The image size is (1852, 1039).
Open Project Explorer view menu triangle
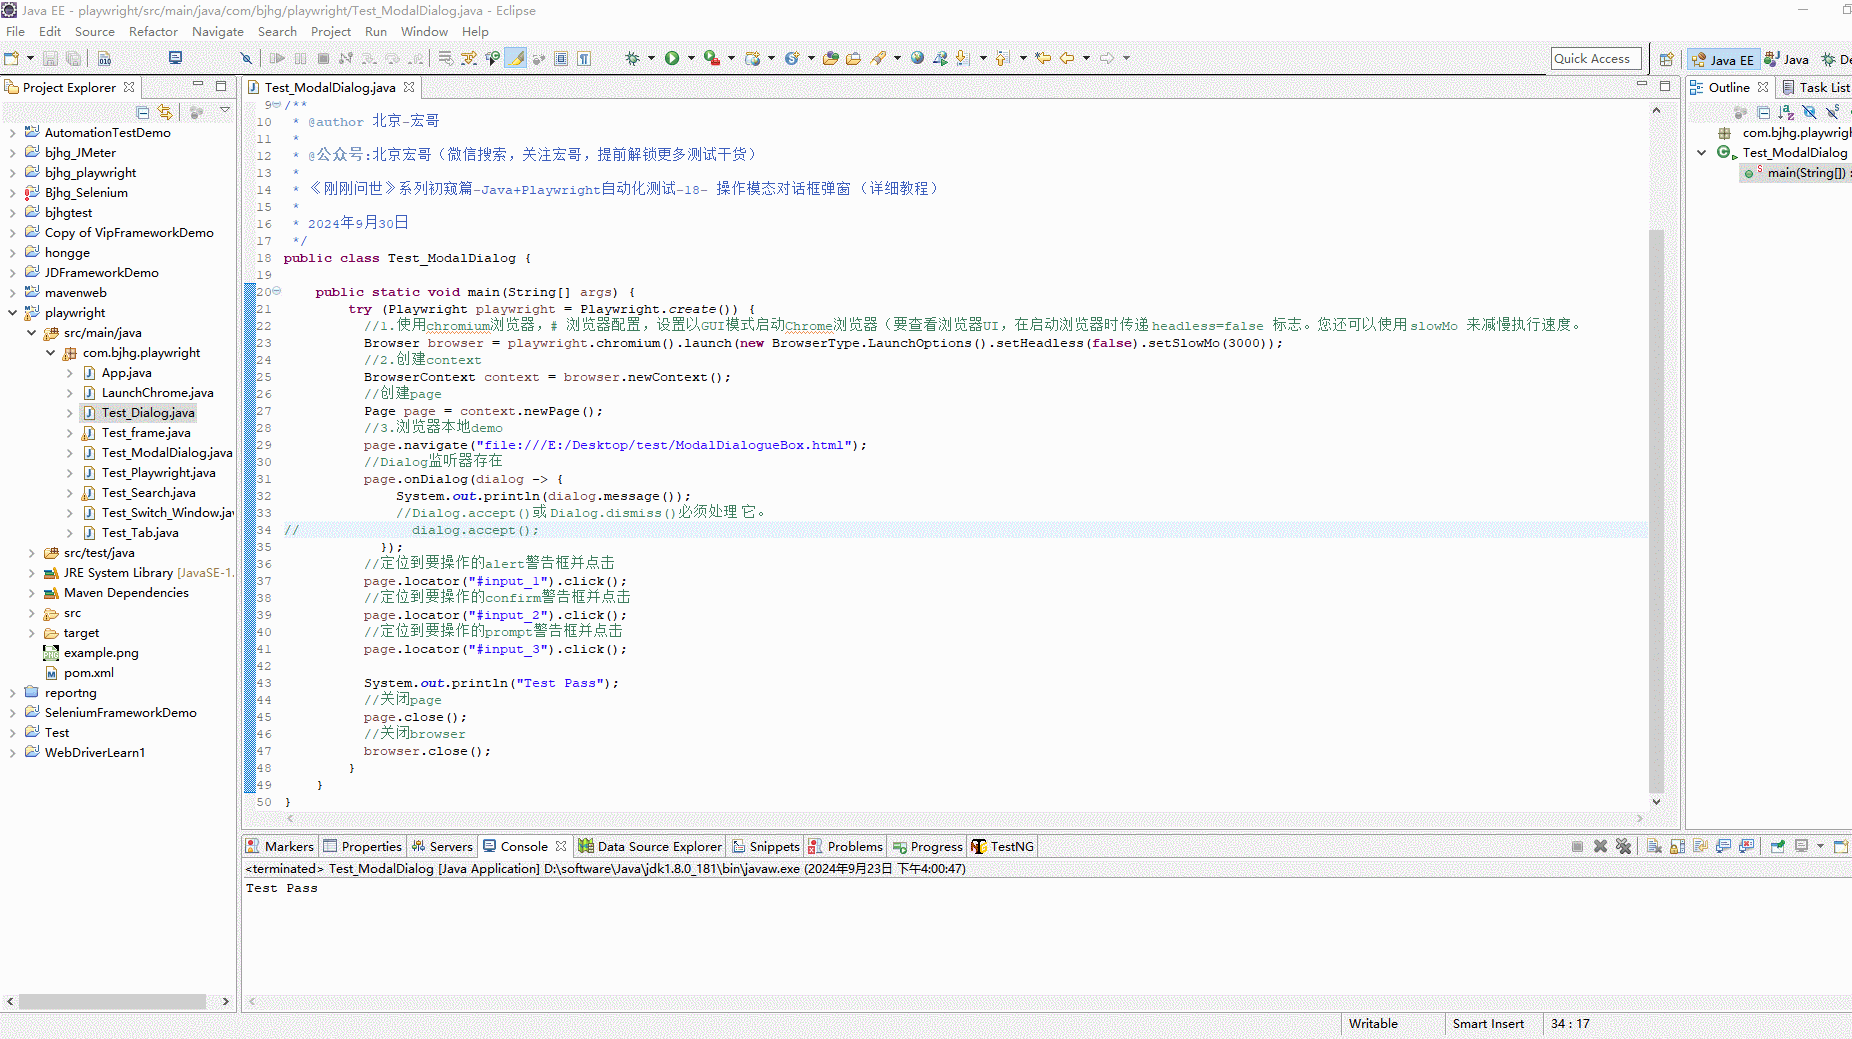[225, 111]
